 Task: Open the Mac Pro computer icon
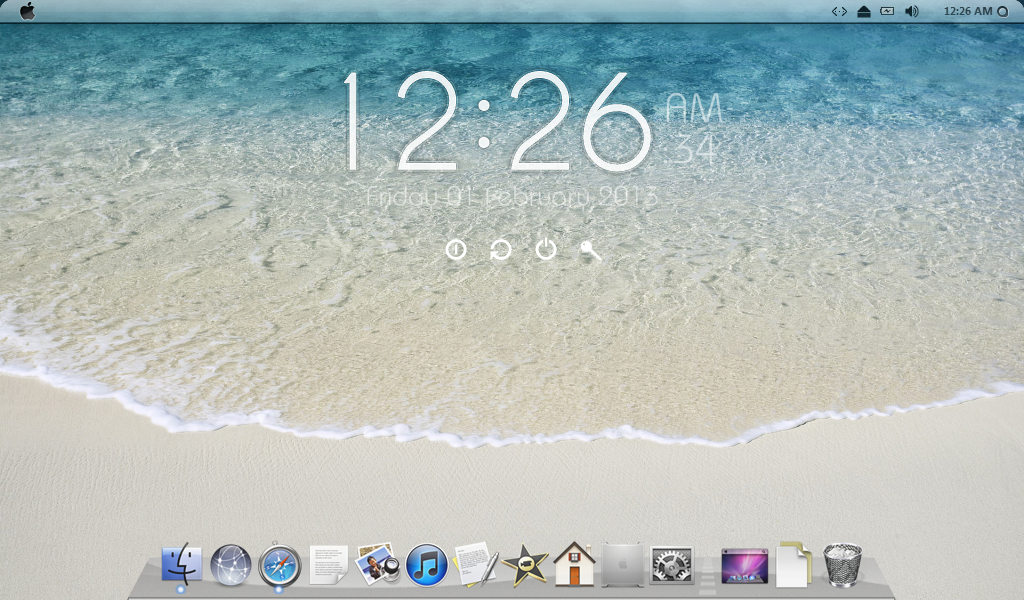623,565
